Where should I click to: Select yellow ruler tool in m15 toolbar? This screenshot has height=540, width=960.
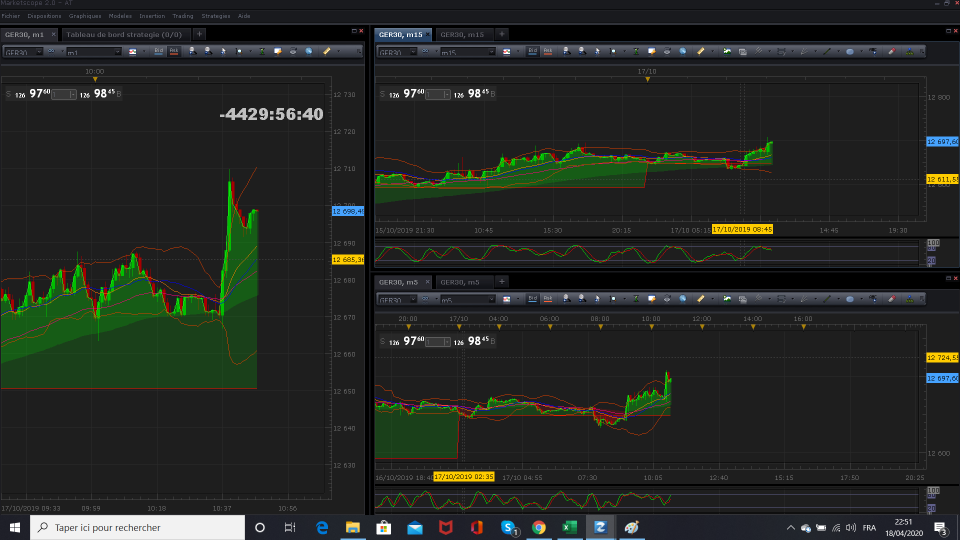click(701, 51)
